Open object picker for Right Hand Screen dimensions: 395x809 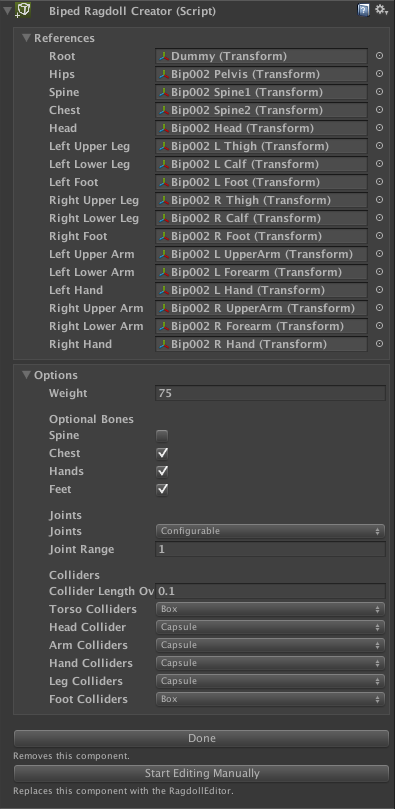(x=379, y=344)
